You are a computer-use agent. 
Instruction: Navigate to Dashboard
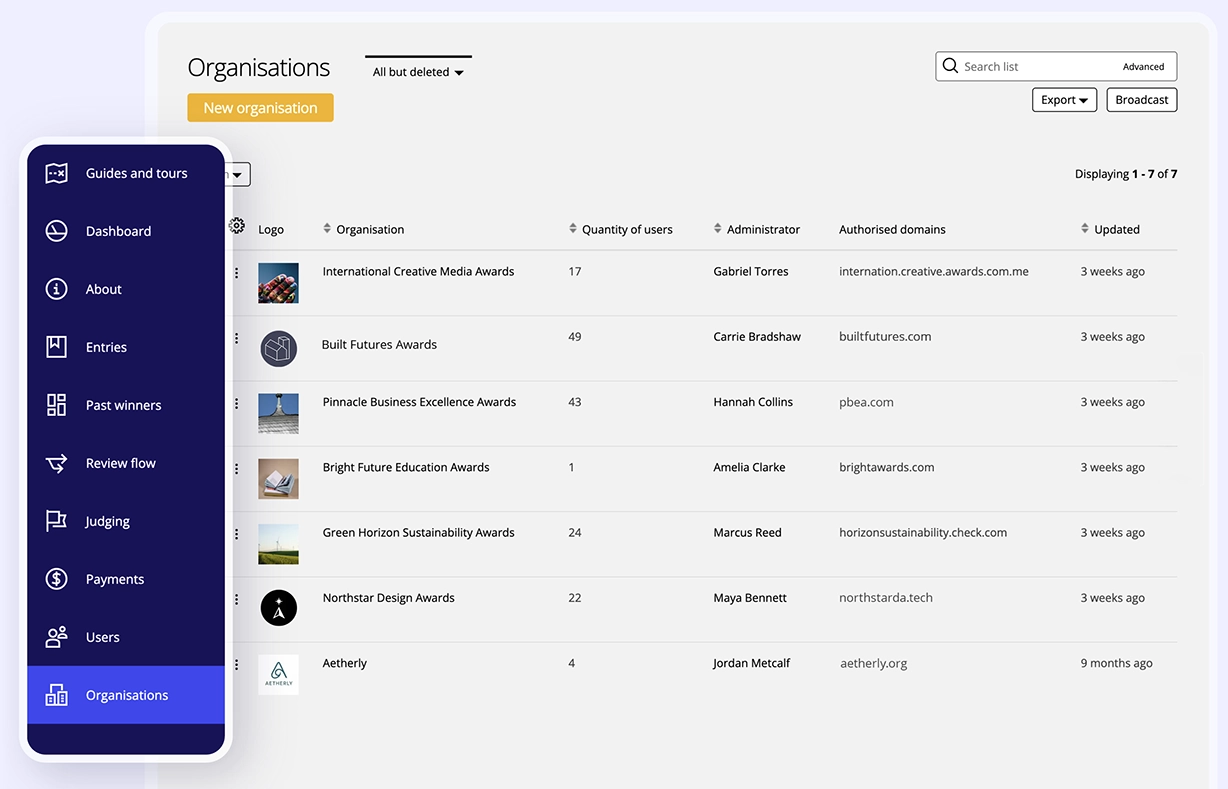point(126,231)
